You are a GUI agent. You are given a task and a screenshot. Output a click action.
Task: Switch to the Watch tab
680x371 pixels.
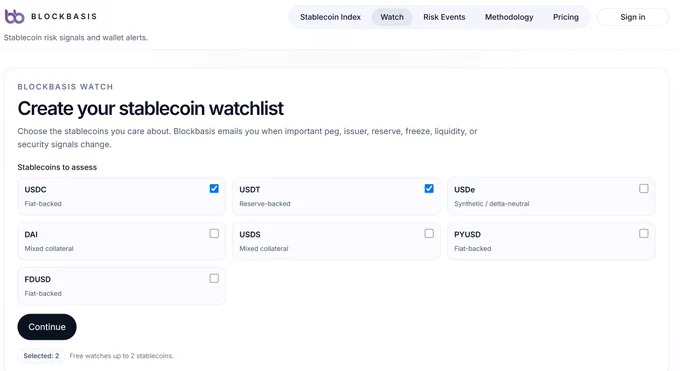[x=392, y=17]
